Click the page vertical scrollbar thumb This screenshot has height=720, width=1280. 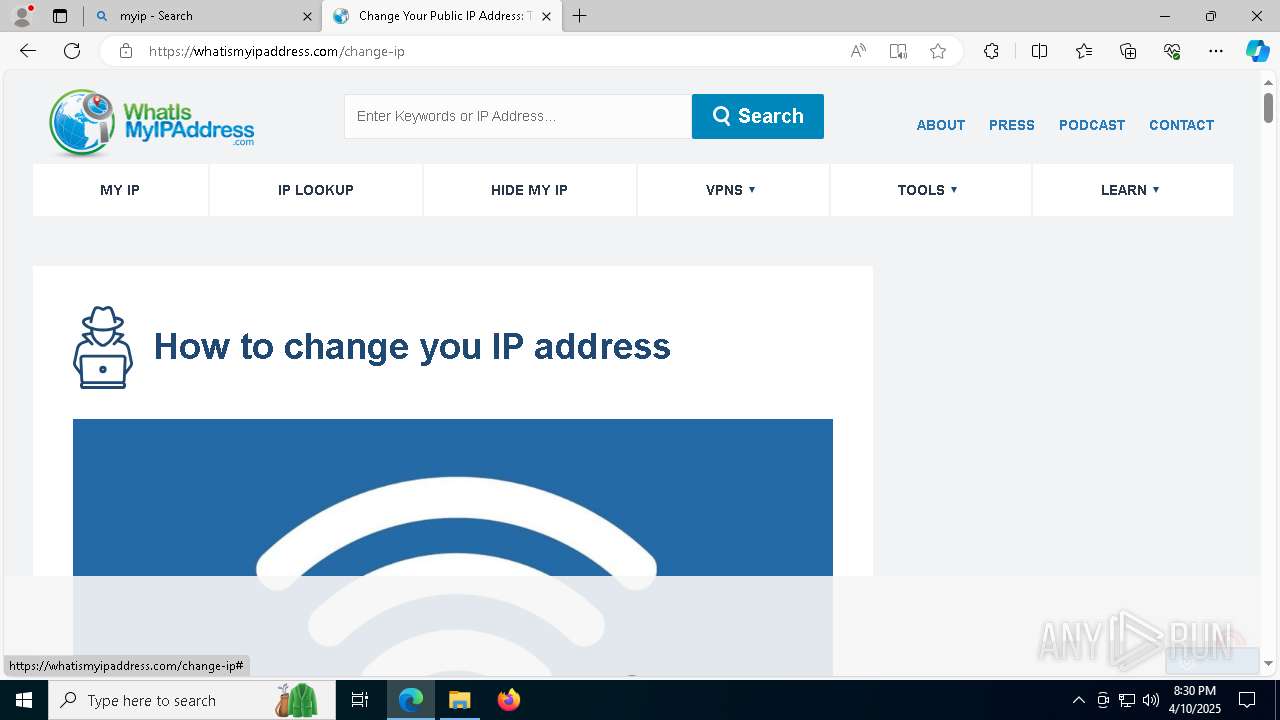1268,107
